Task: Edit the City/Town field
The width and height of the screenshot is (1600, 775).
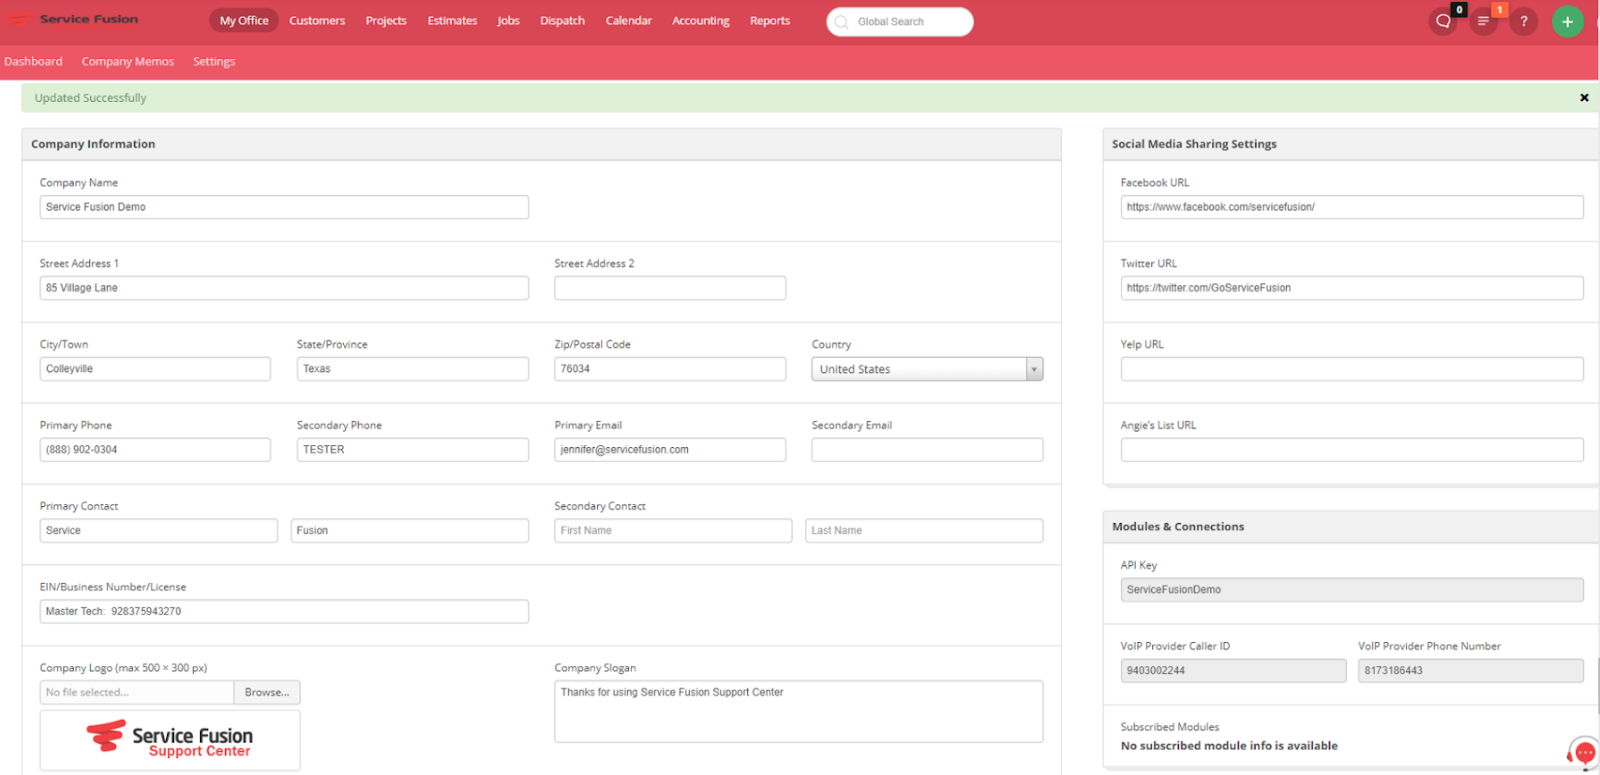Action: pyautogui.click(x=155, y=369)
